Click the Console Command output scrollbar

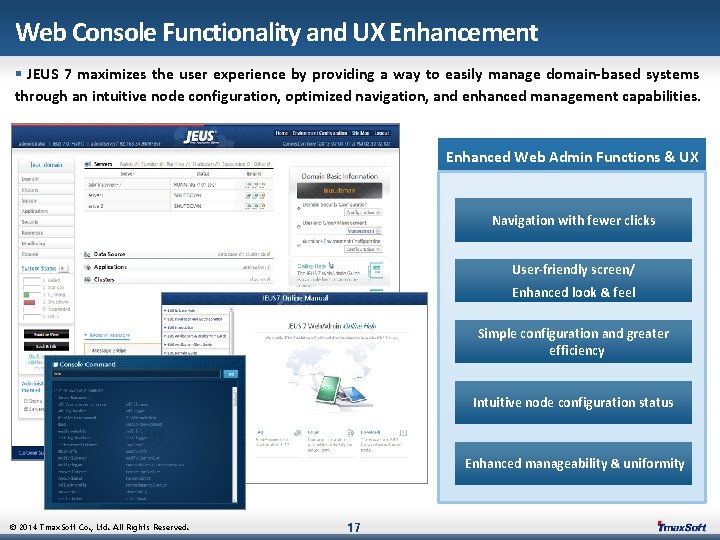coord(235,444)
